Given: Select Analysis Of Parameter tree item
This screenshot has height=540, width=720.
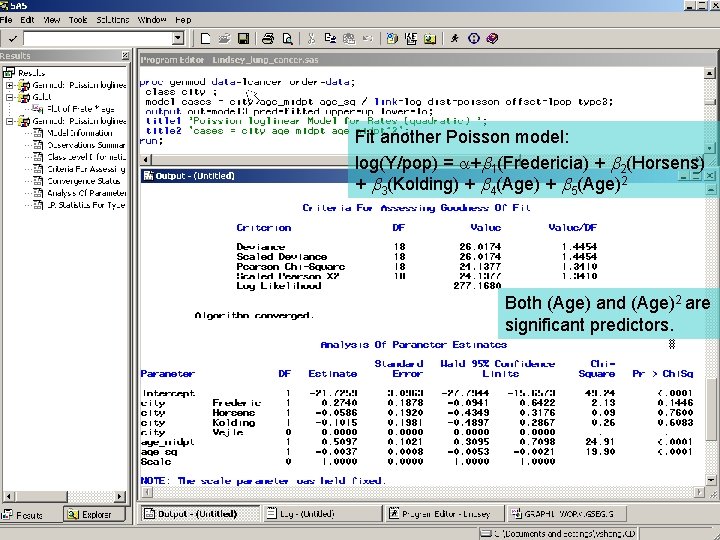Looking at the screenshot, I should 86,193.
